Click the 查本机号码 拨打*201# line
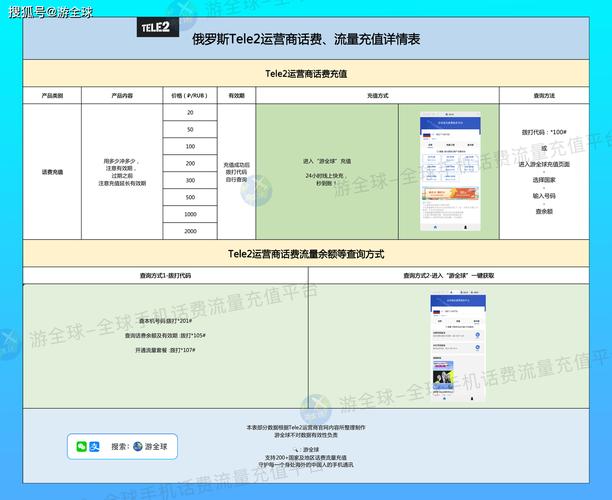This screenshot has height=500, width=612. pos(165,321)
